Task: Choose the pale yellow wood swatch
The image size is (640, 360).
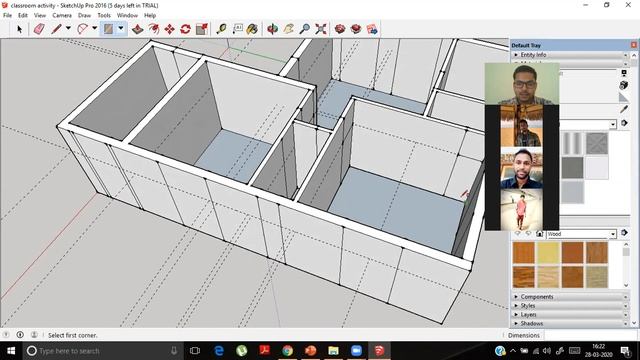Action: (548, 253)
